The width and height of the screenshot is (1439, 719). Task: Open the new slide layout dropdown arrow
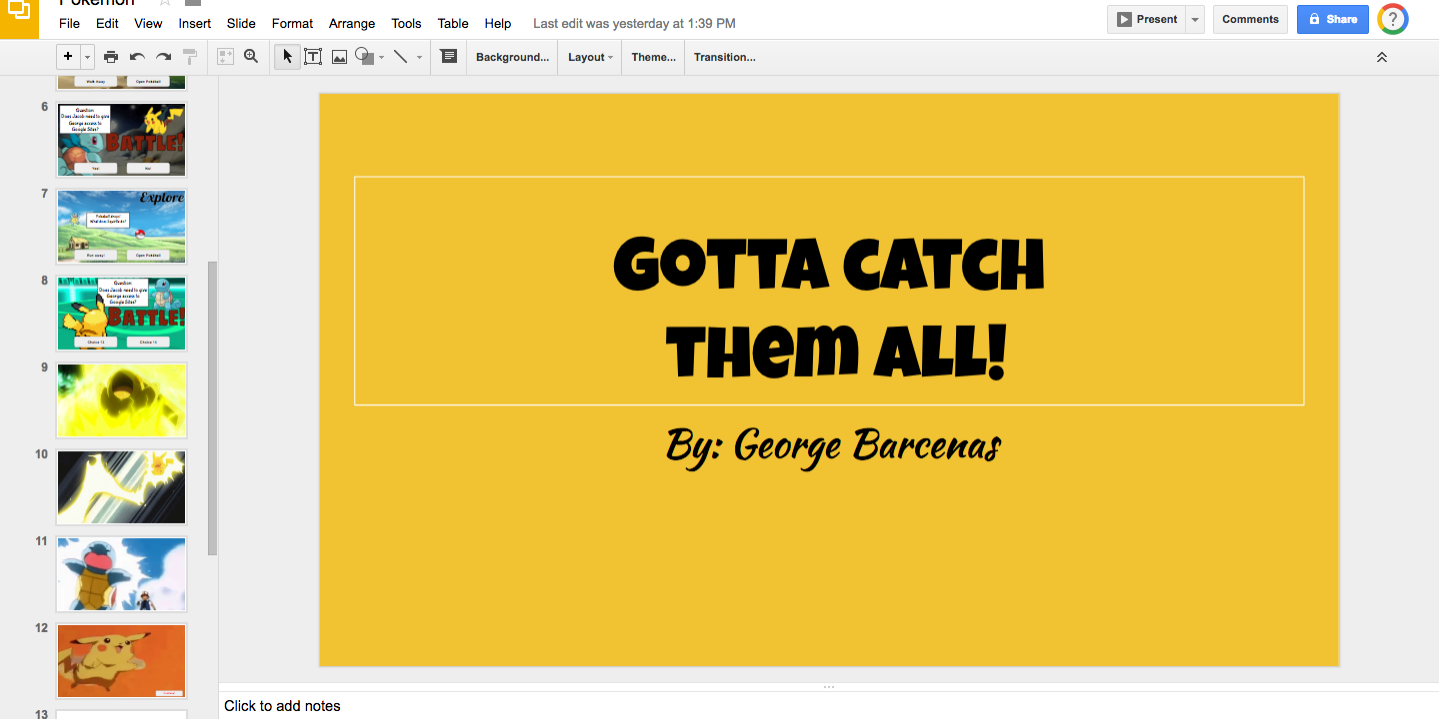[87, 57]
